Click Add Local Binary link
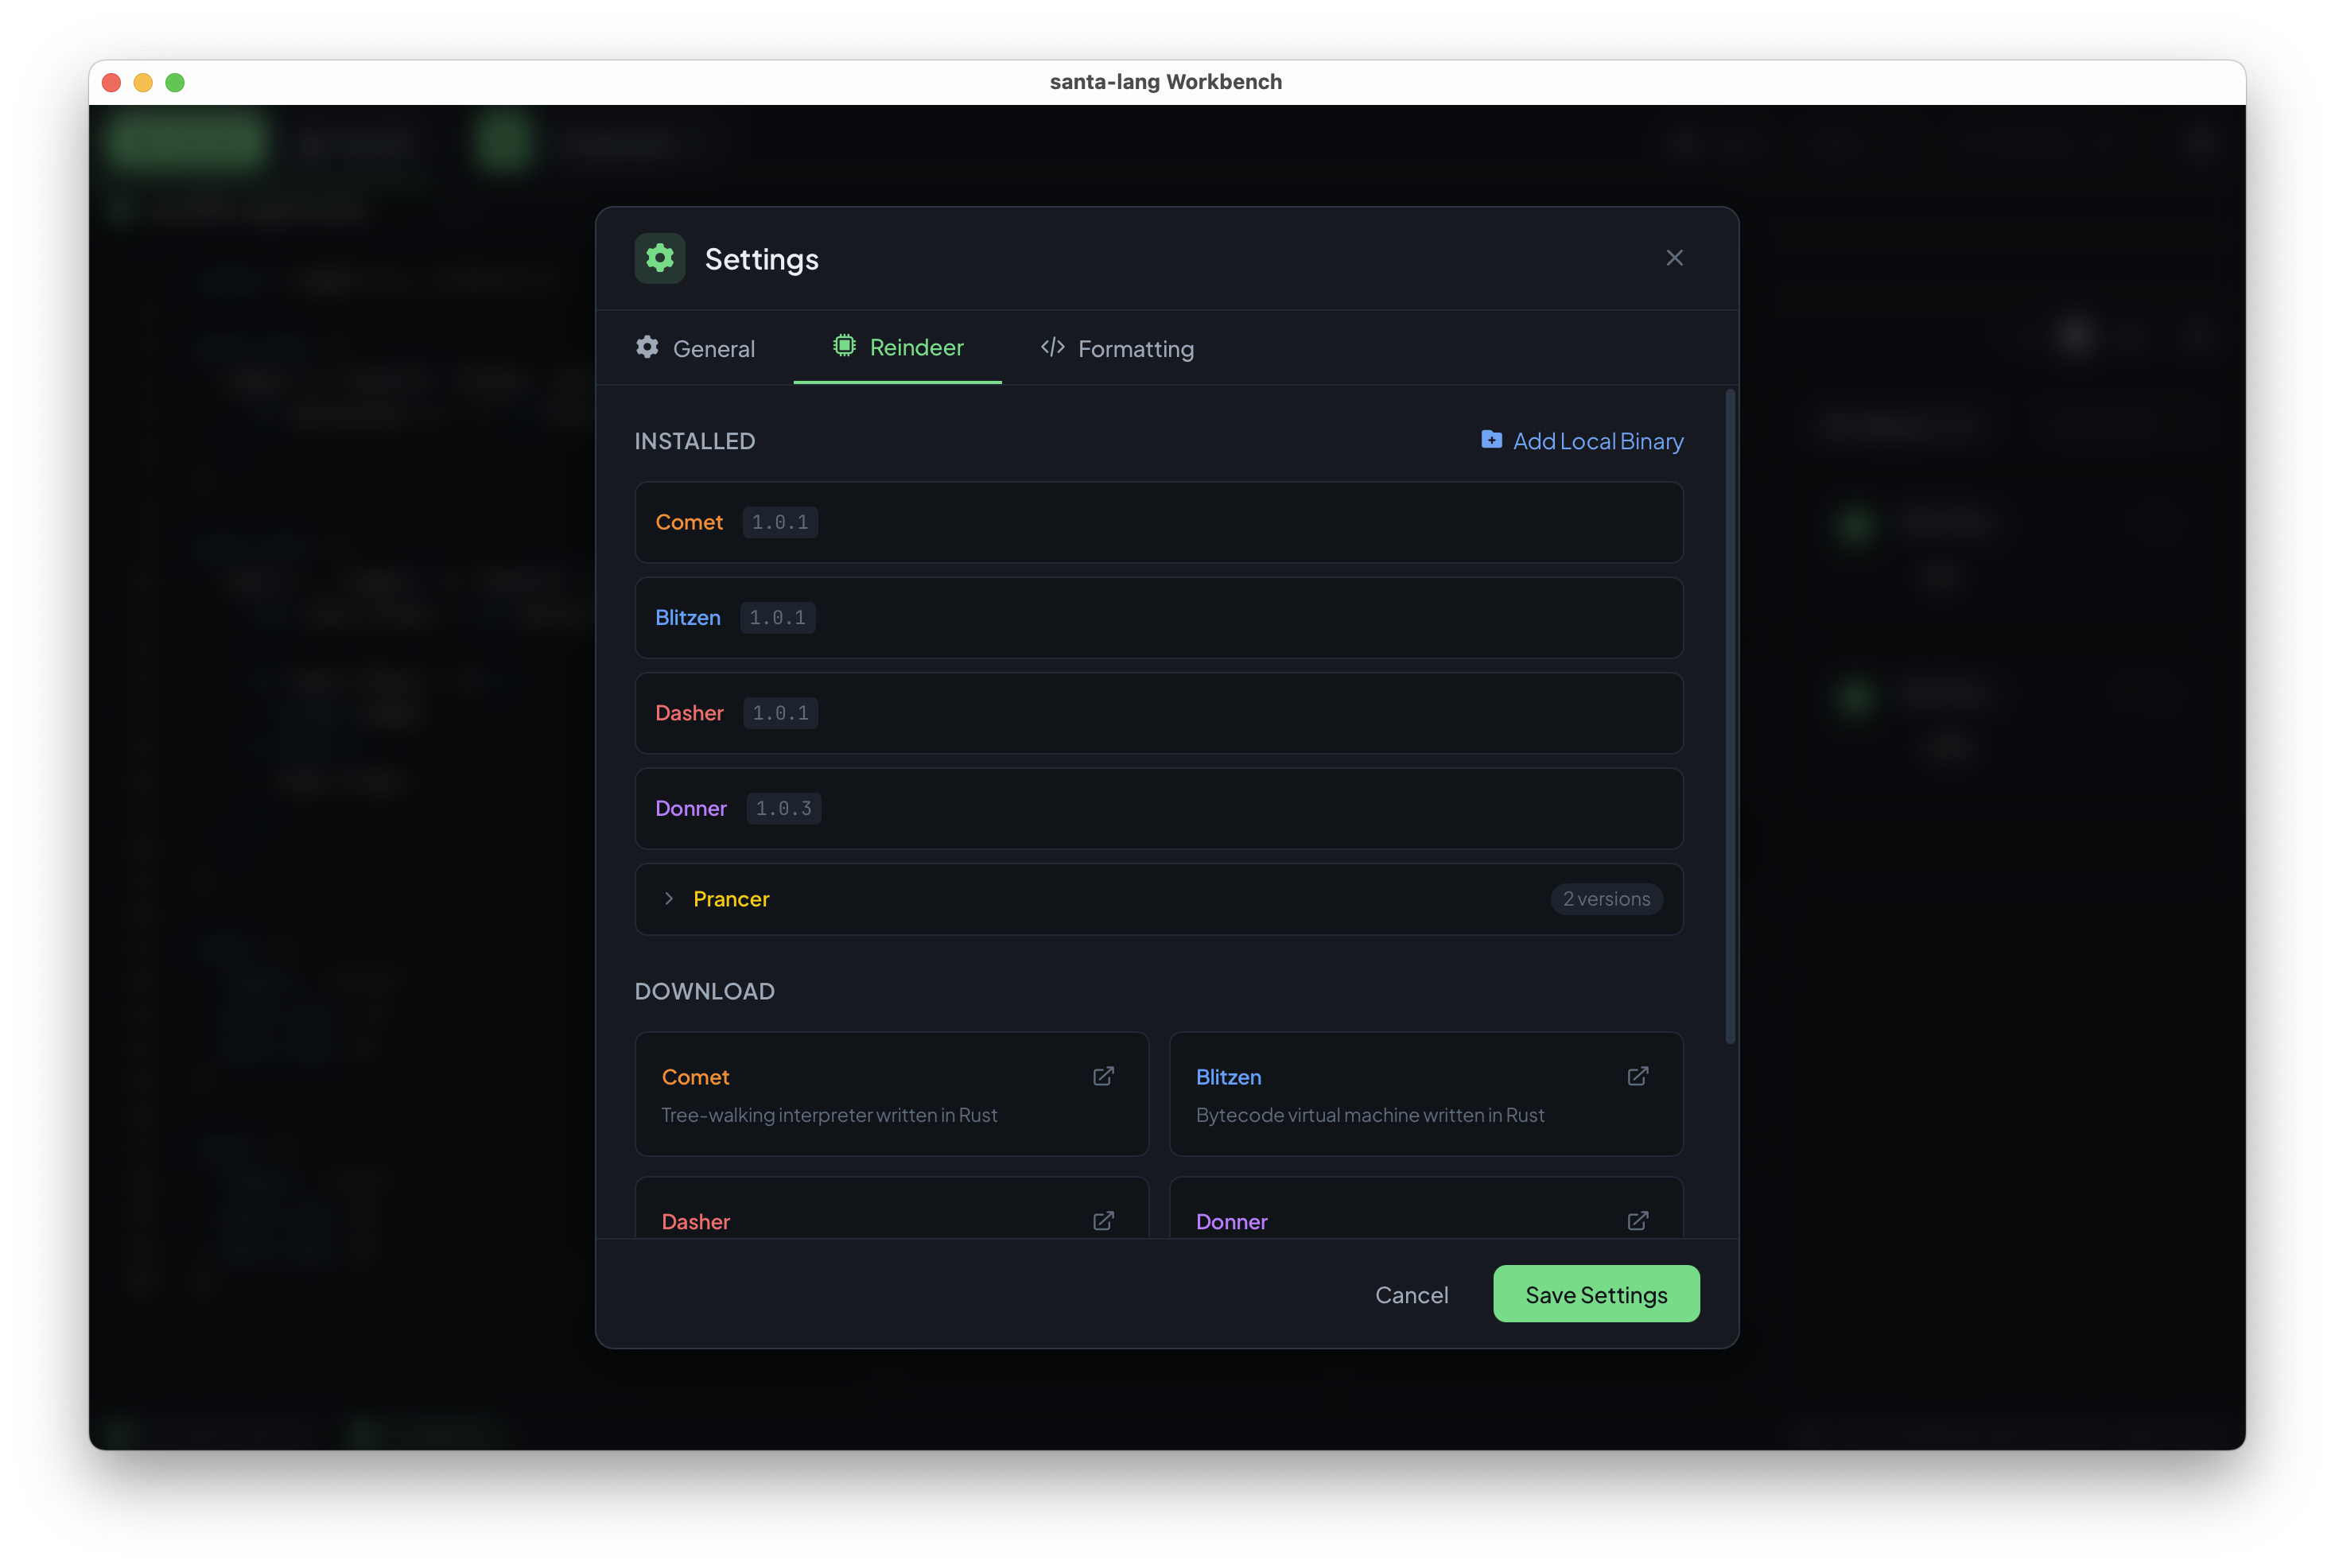This screenshot has width=2335, height=1568. [1597, 441]
